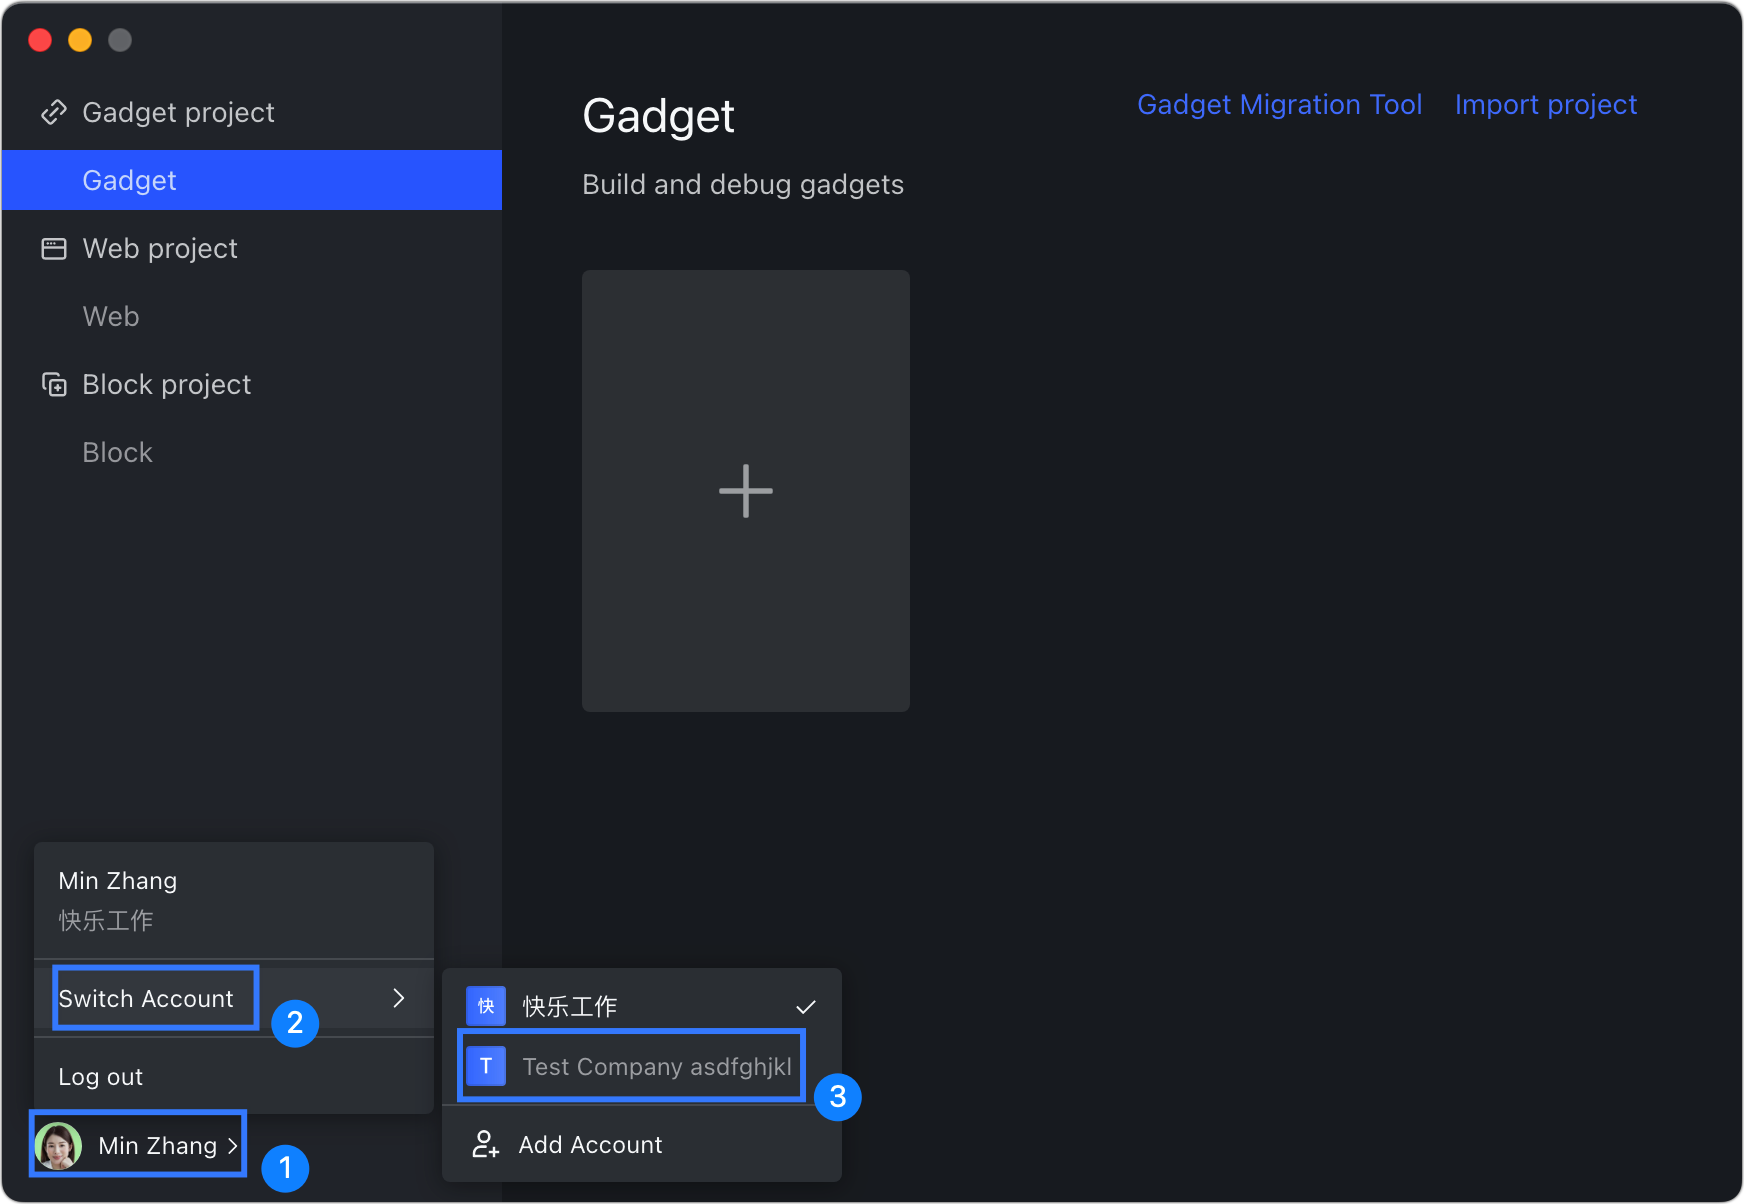This screenshot has width=1744, height=1204.
Task: Click the checkmark next to 快乐工作
Action: pyautogui.click(x=805, y=1006)
